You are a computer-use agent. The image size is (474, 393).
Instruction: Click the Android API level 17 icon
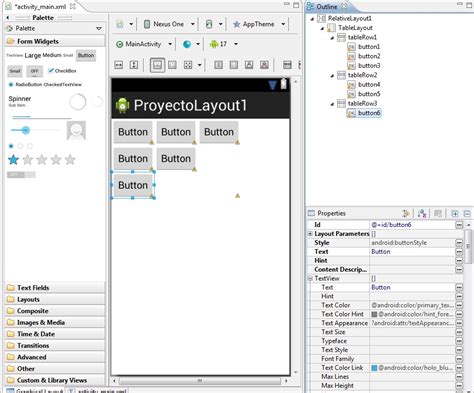coord(214,44)
